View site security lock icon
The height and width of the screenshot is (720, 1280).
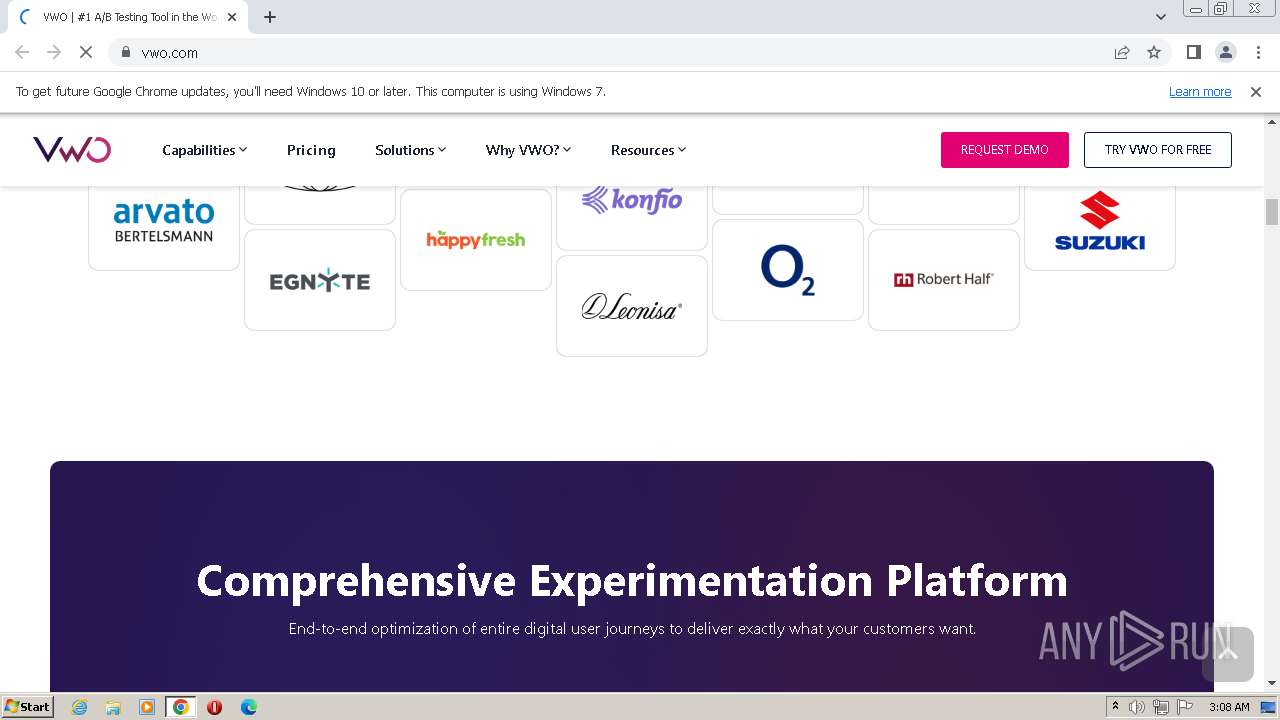[x=126, y=52]
